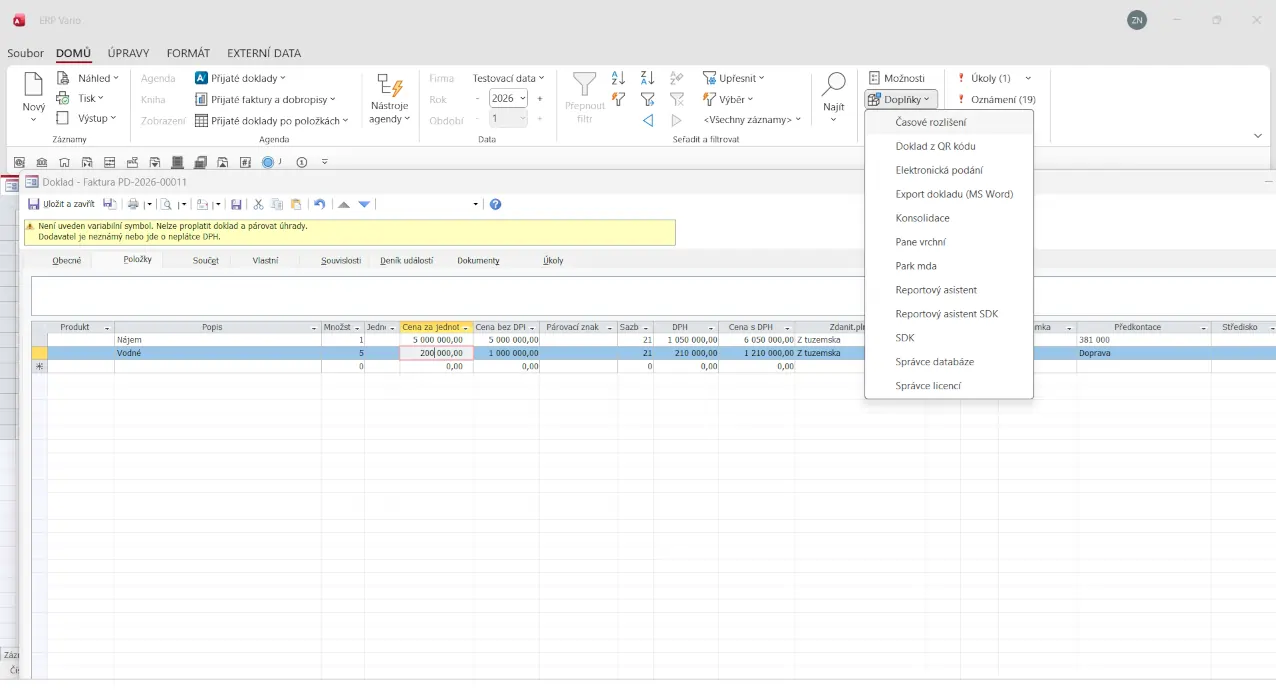Expand the Rok 2026 combo box
This screenshot has height=700, width=1276.
pos(522,99)
